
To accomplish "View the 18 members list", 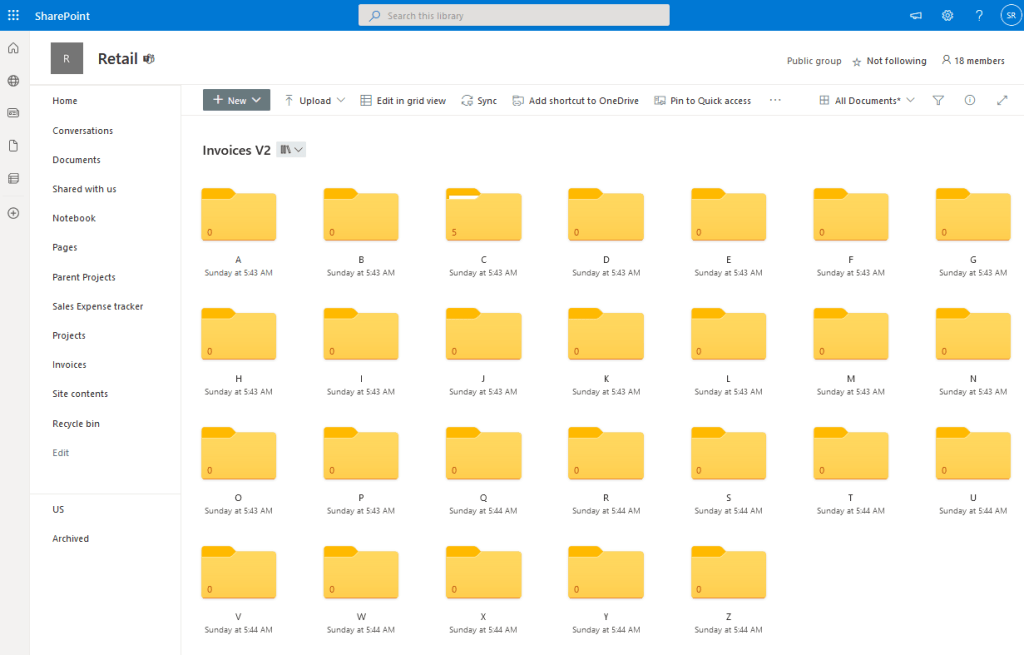I will pyautogui.click(x=972, y=60).
